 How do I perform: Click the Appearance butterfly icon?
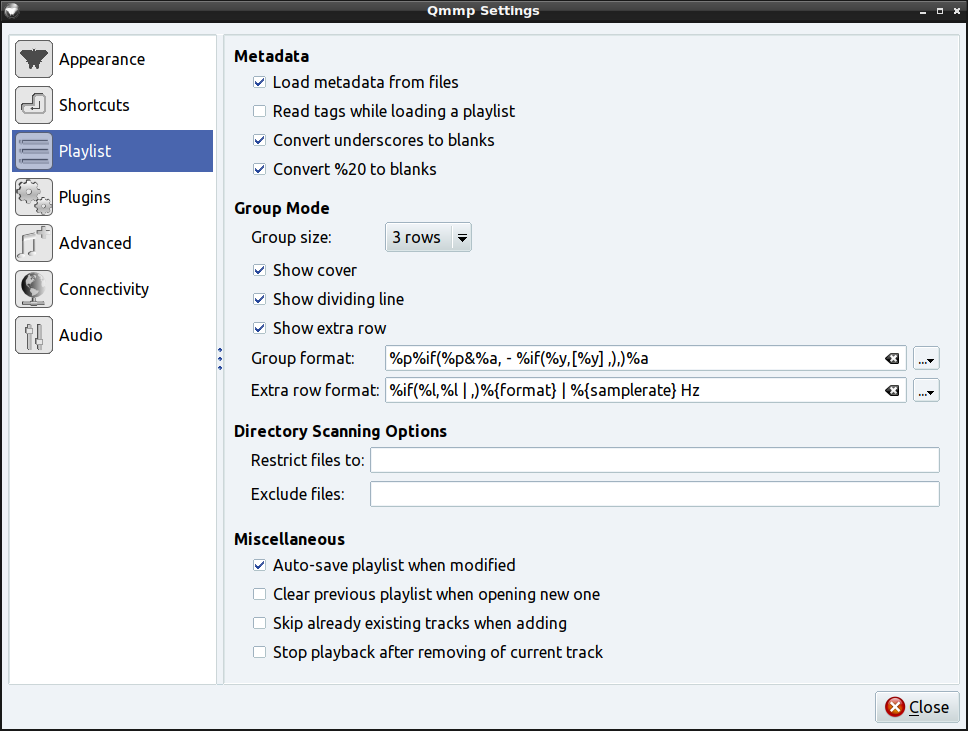34,60
